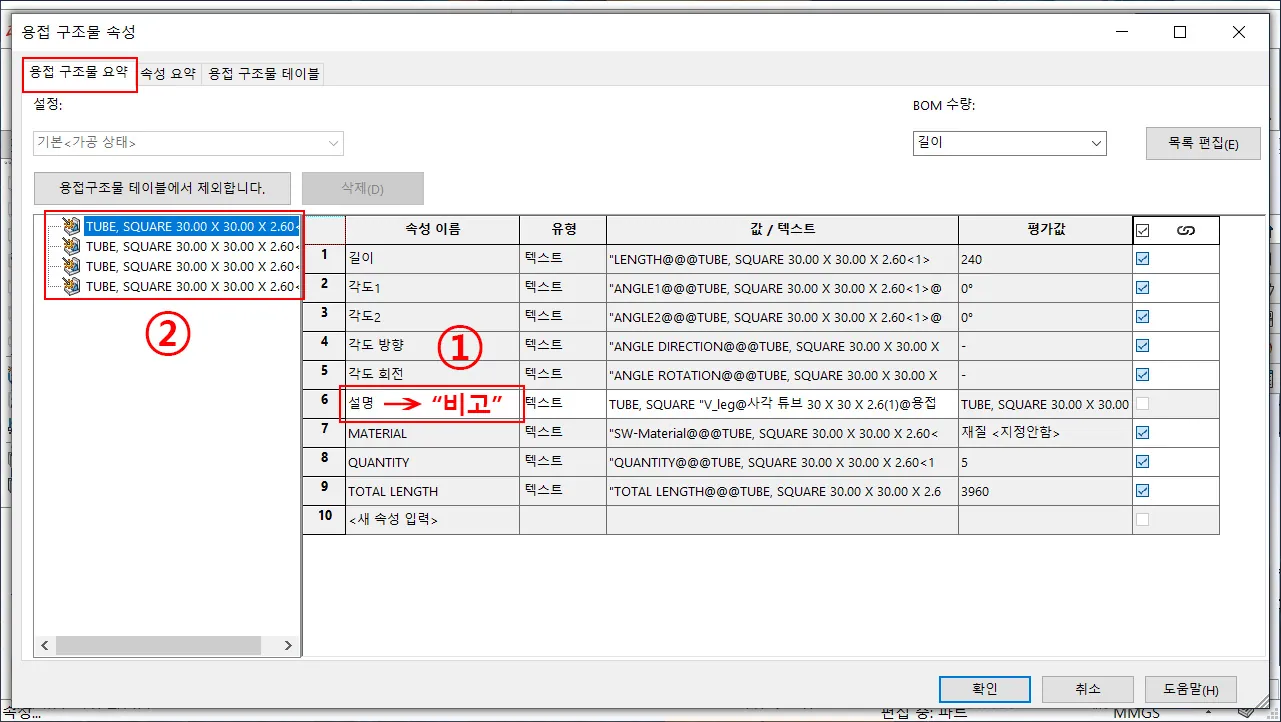Click the 확인 button to confirm

(984, 688)
